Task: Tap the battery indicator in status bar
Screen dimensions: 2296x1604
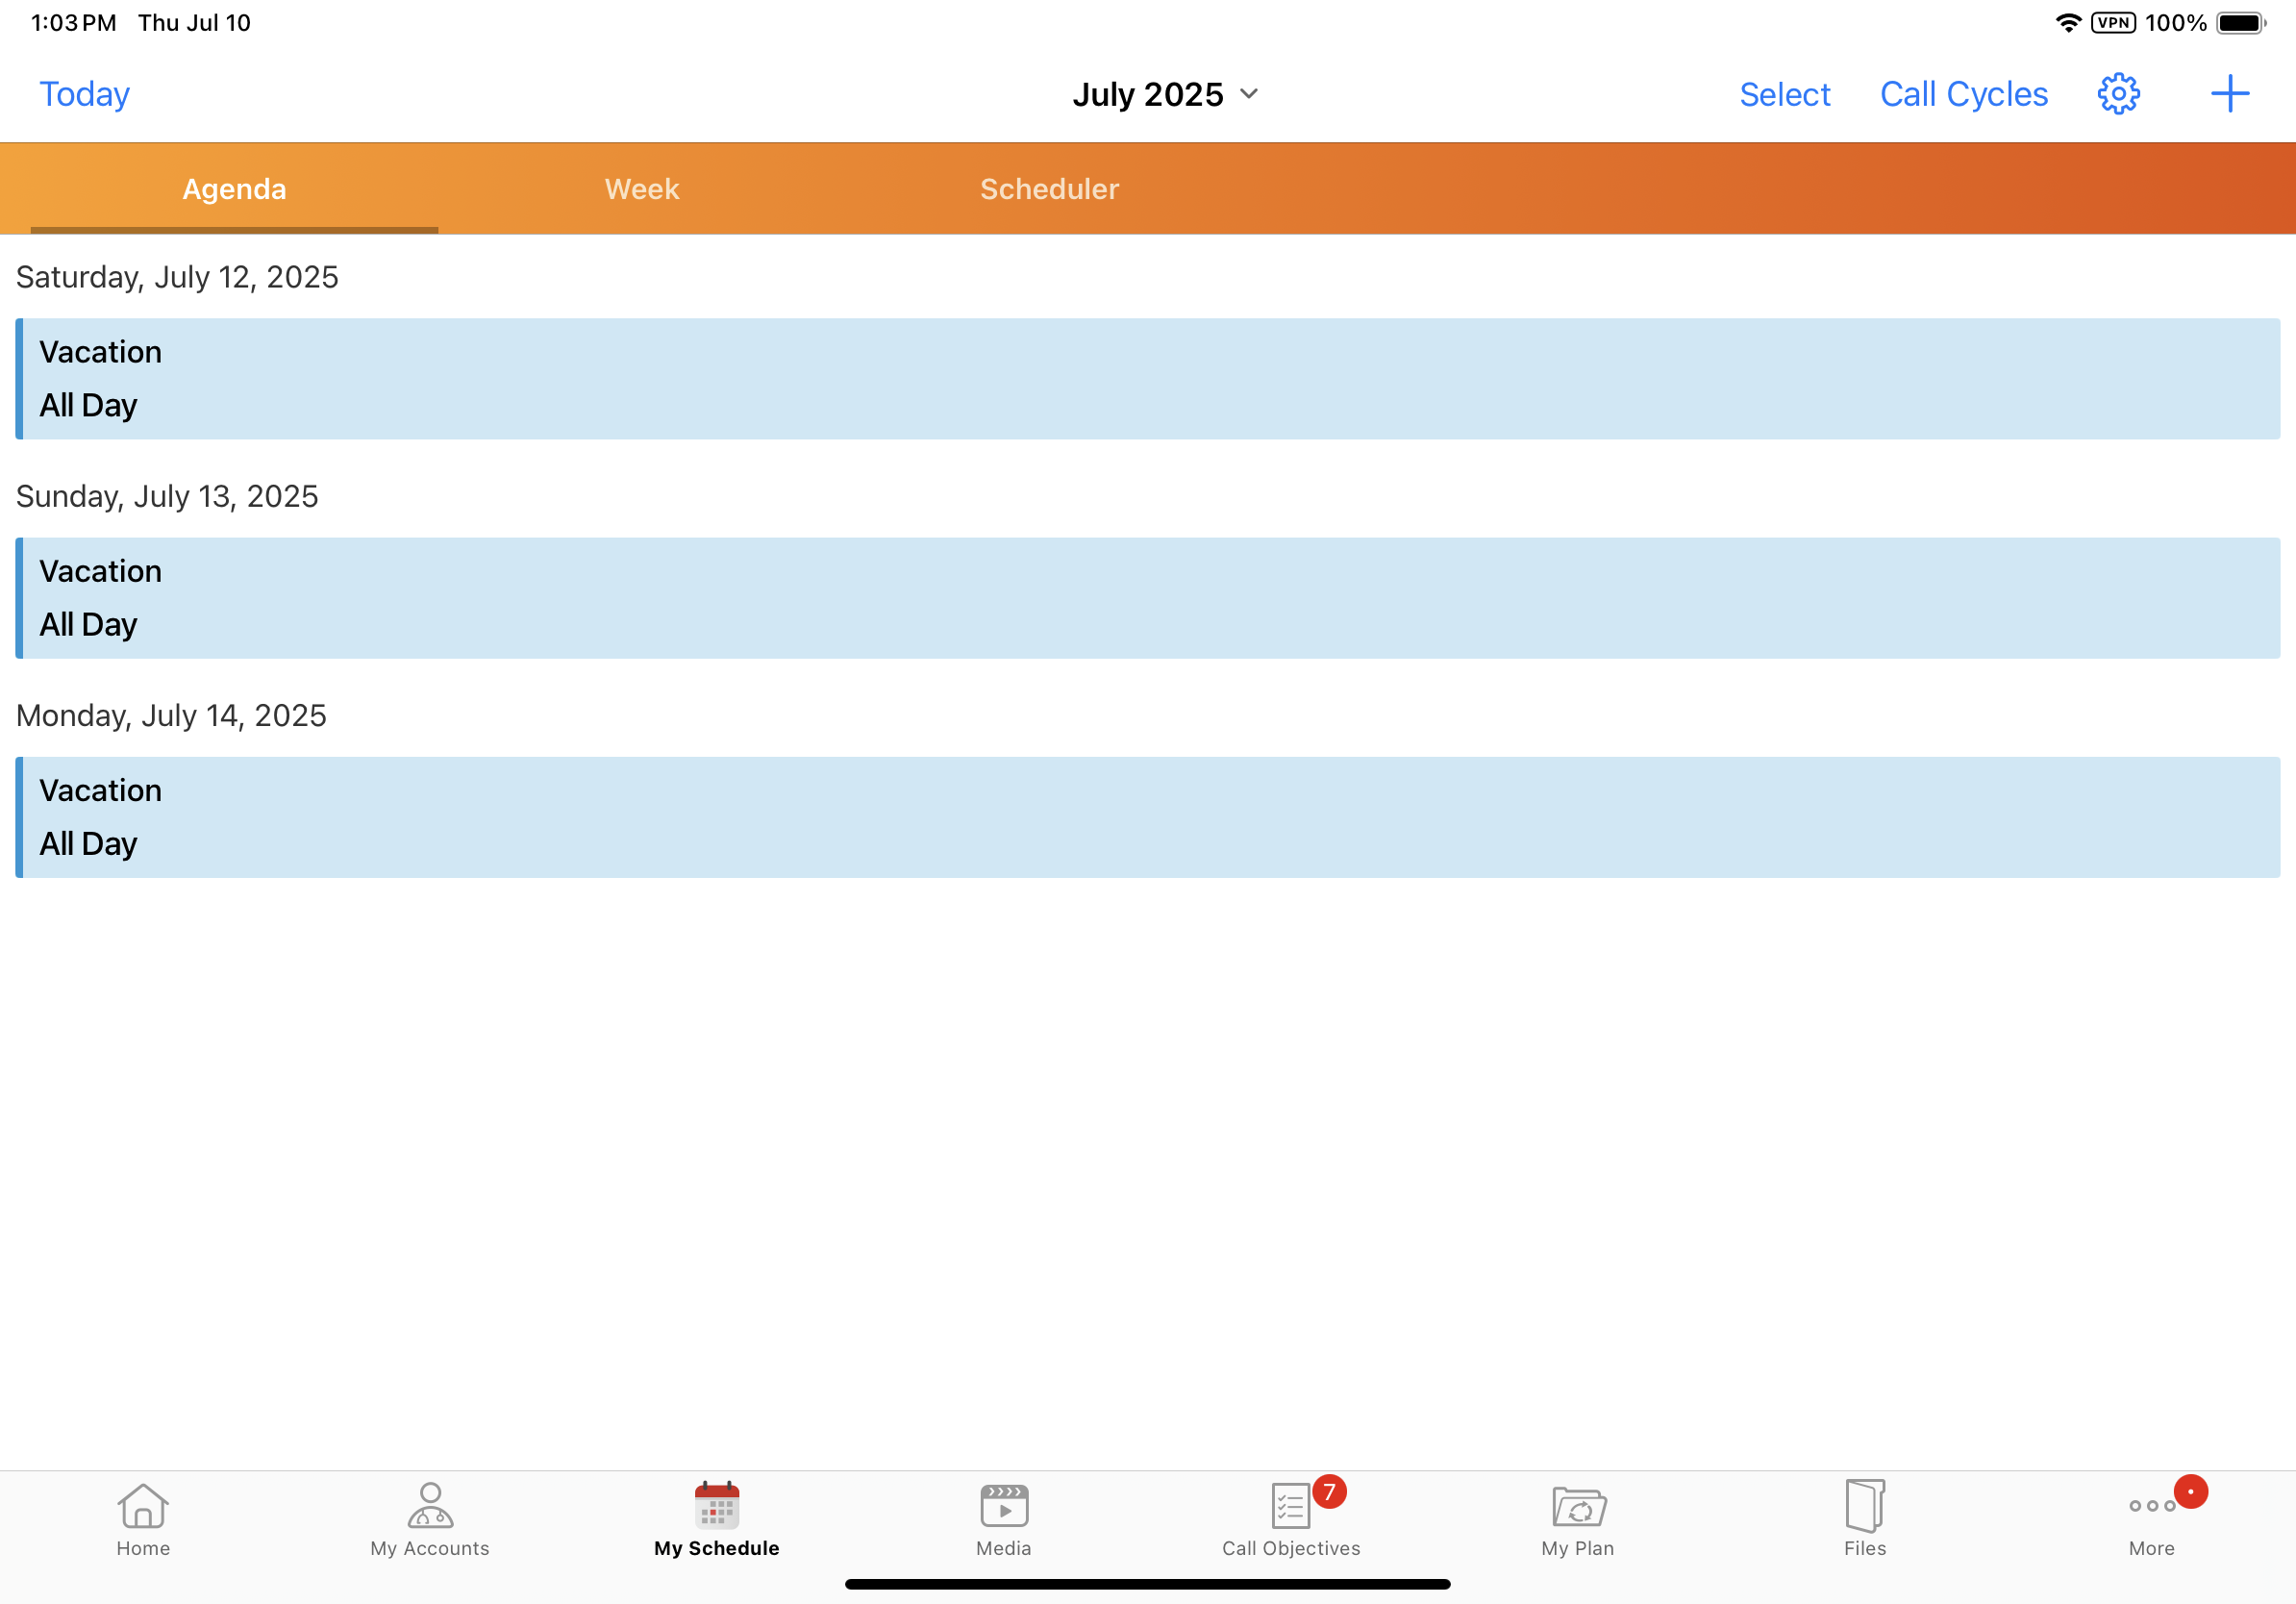Action: pos(2241,23)
